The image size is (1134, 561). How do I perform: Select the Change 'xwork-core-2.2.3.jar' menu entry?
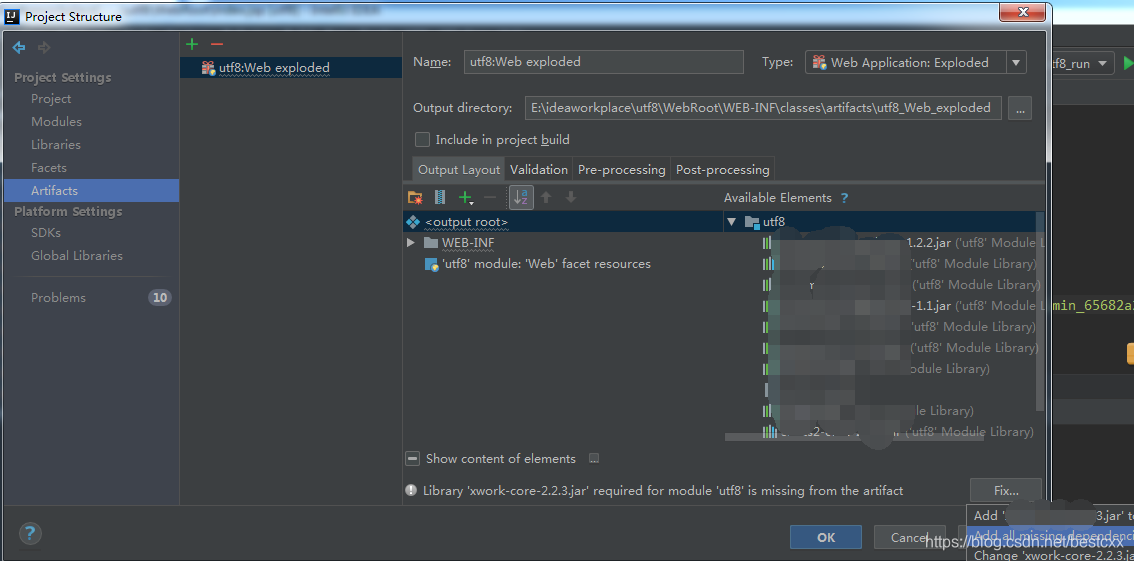coord(1049,554)
